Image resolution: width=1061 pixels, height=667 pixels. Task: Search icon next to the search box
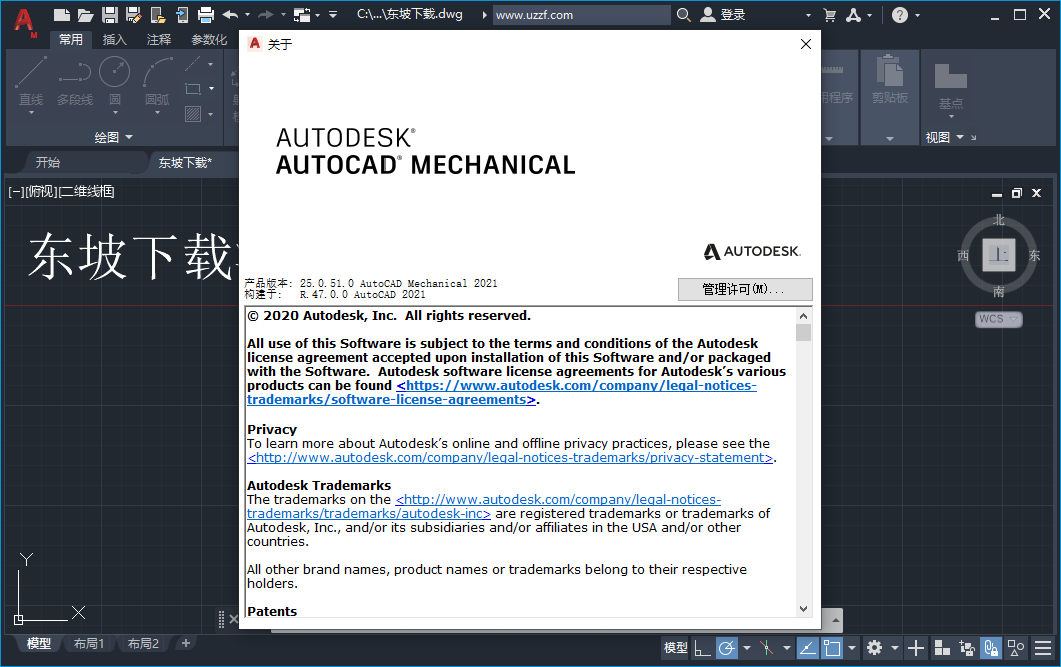tap(683, 14)
